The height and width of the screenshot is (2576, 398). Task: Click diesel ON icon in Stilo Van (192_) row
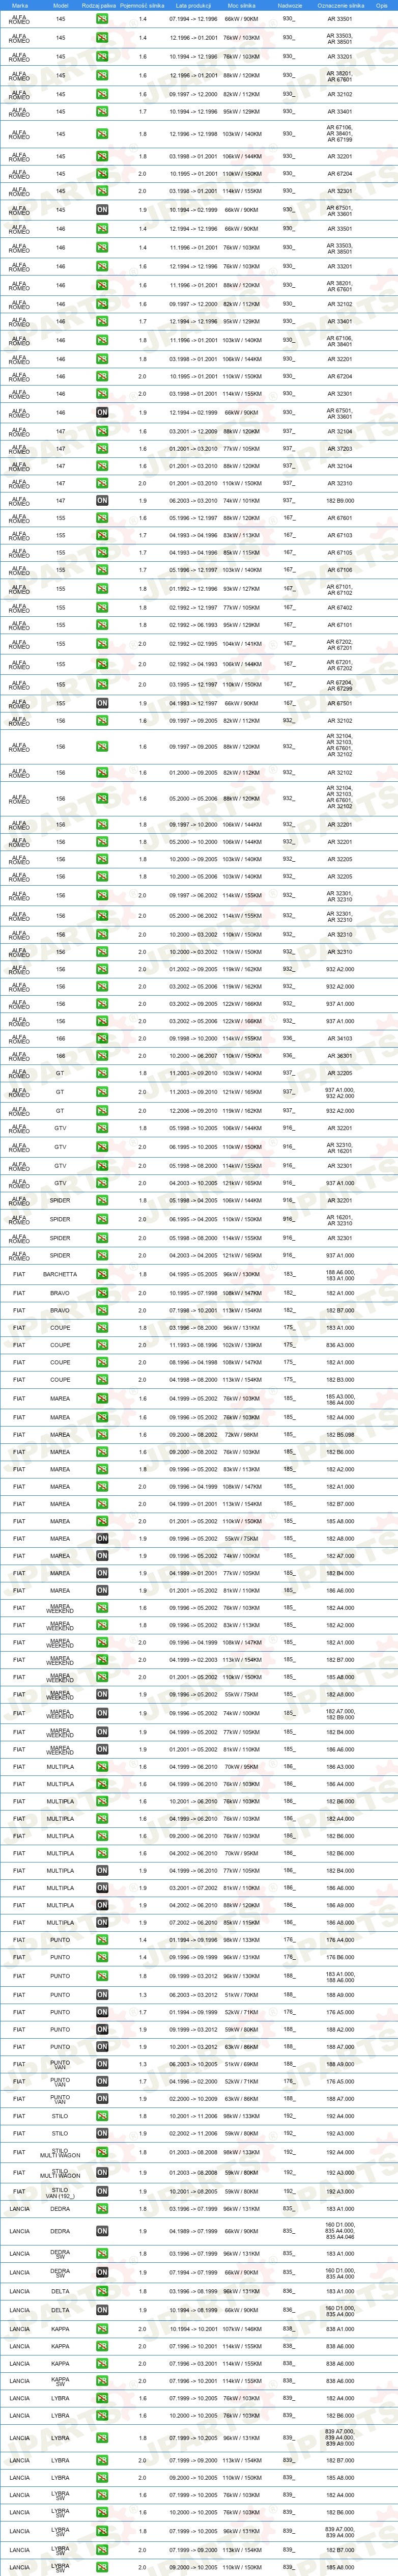click(x=102, y=2192)
